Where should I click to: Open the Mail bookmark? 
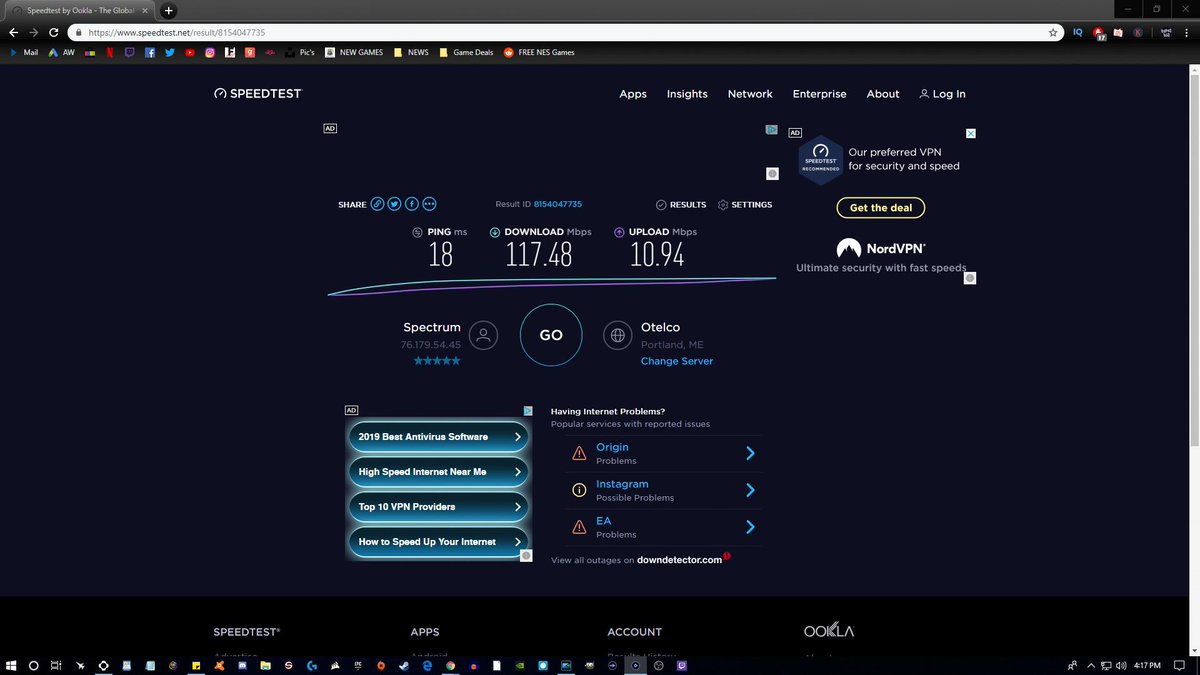tap(23, 52)
